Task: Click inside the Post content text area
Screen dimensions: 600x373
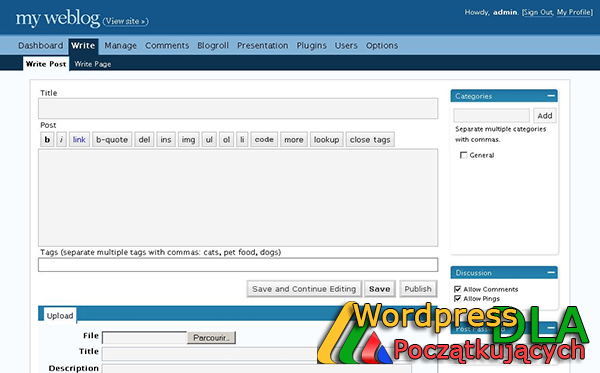Action: [x=238, y=198]
